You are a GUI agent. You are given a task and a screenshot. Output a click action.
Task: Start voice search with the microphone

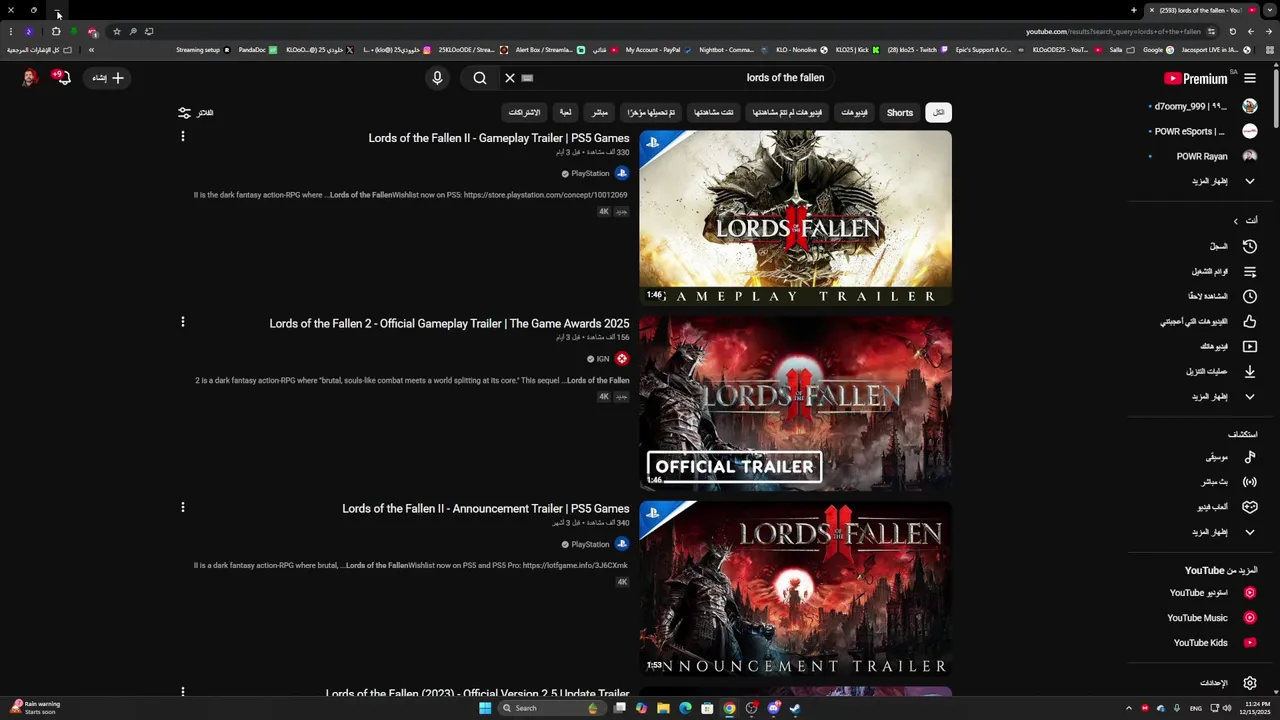[x=437, y=78]
